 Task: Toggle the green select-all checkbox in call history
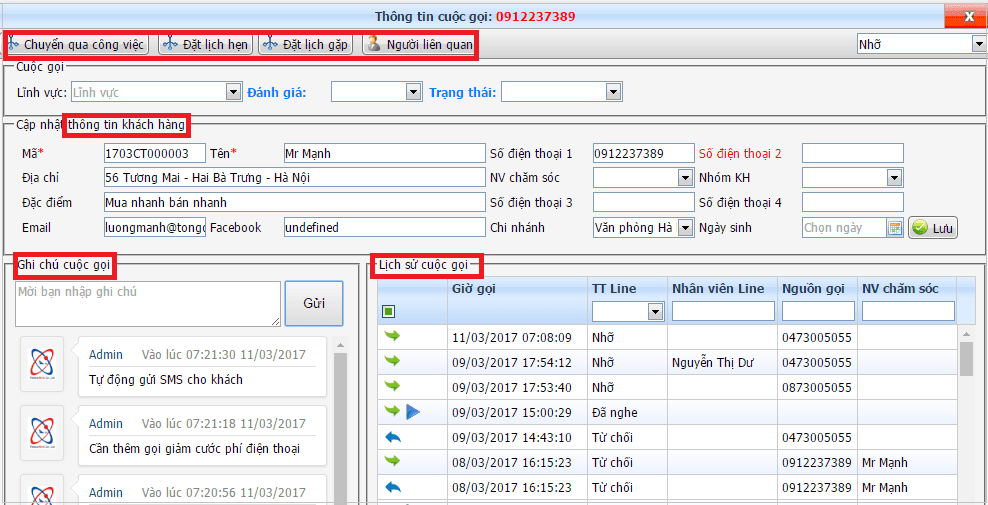point(389,312)
